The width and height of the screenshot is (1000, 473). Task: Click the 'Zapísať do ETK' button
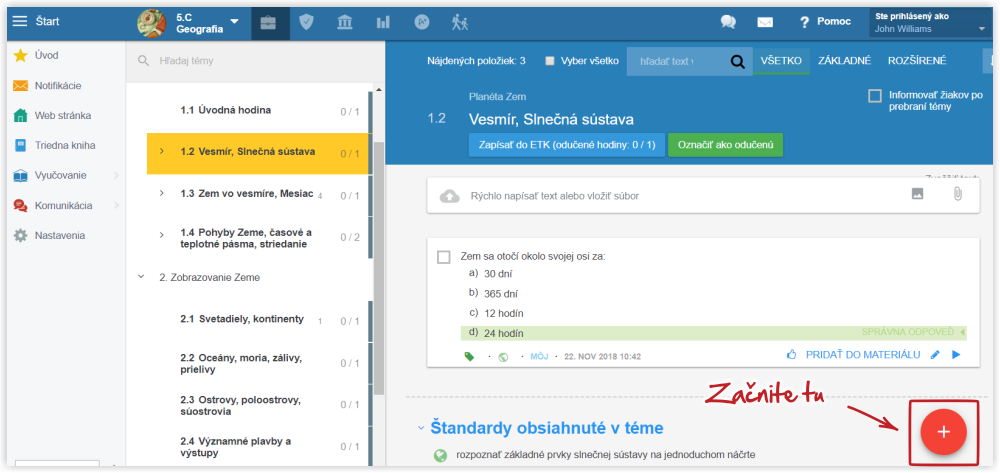564,145
